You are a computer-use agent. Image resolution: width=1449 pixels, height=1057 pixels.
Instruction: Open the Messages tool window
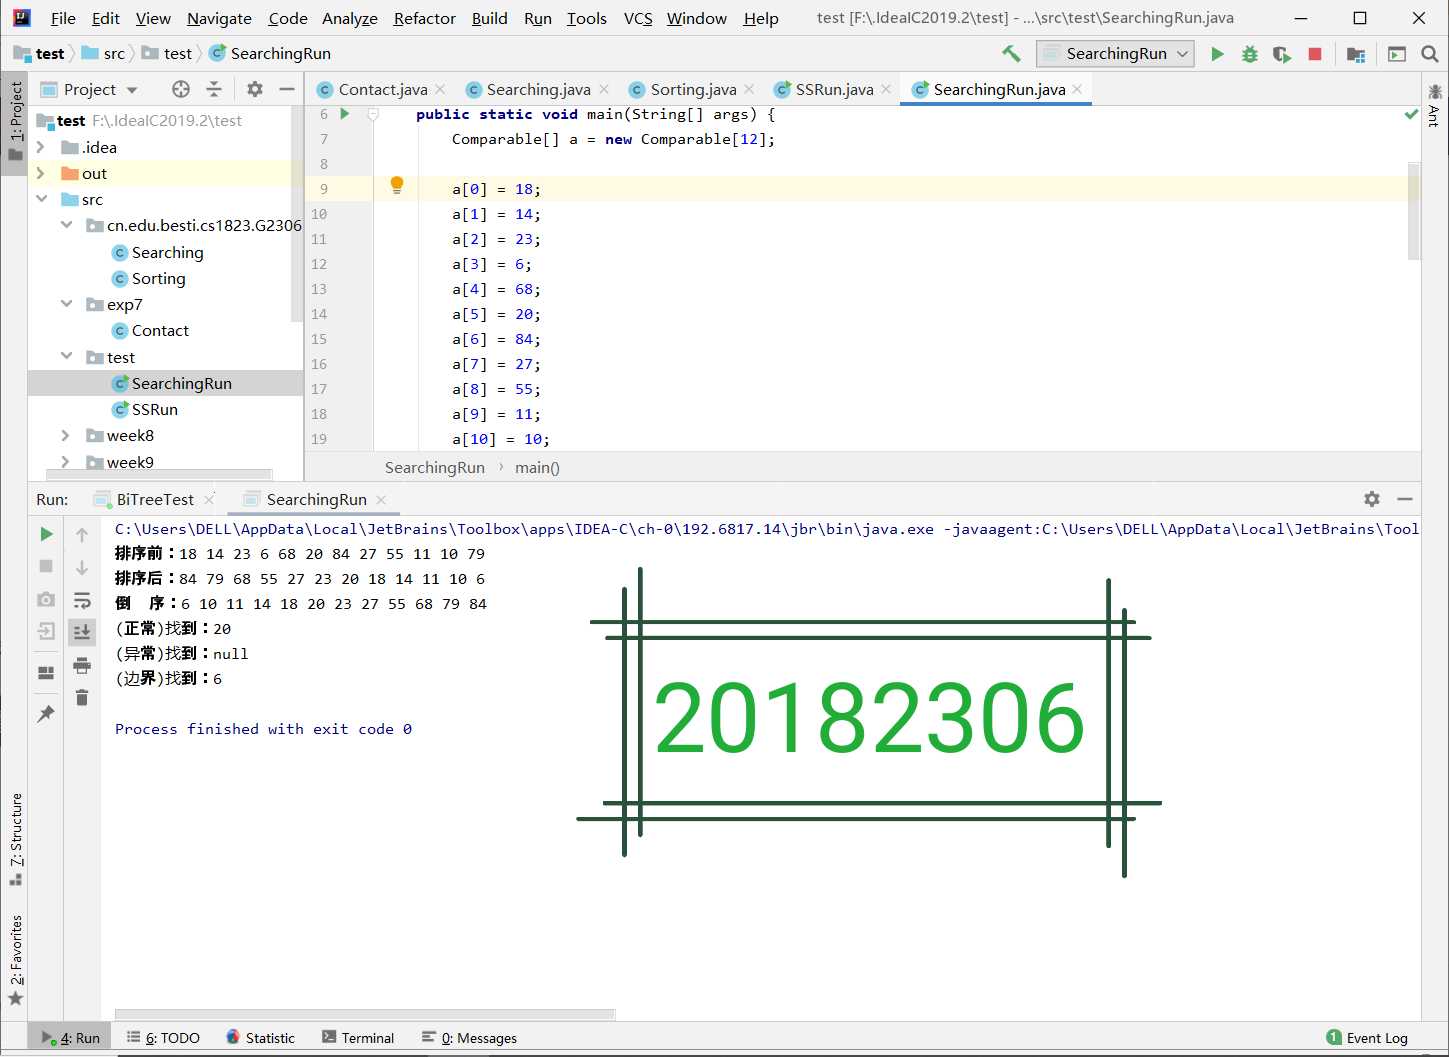tap(470, 1038)
